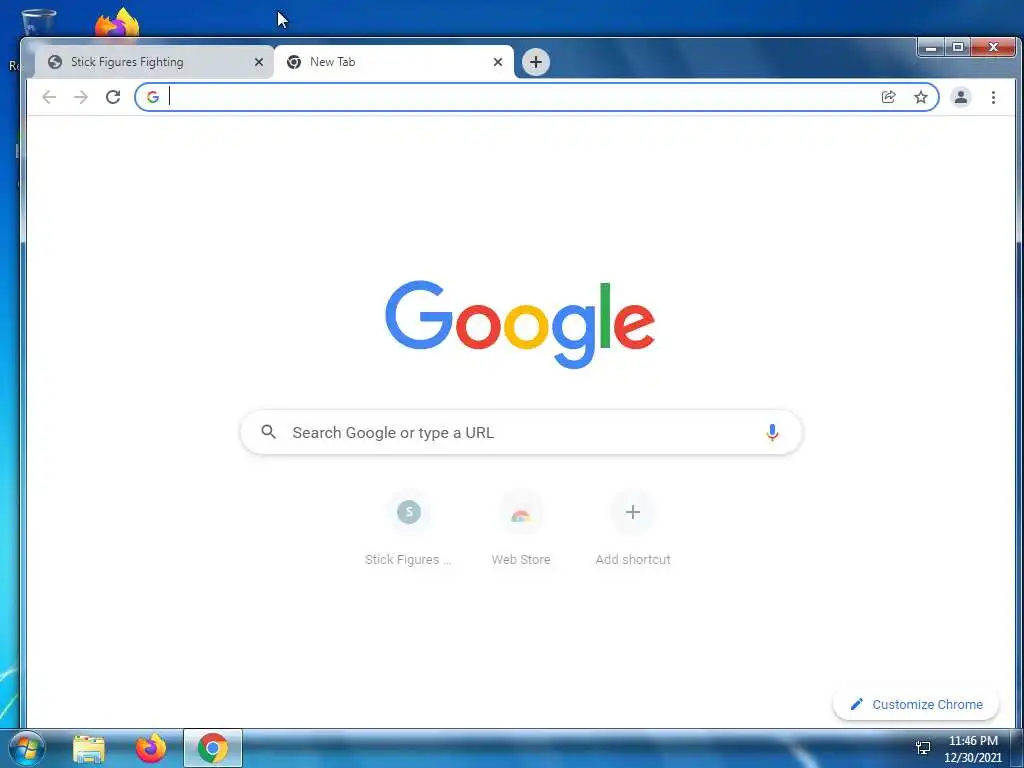
Task: Click the search magnifier icon
Action: (x=268, y=432)
